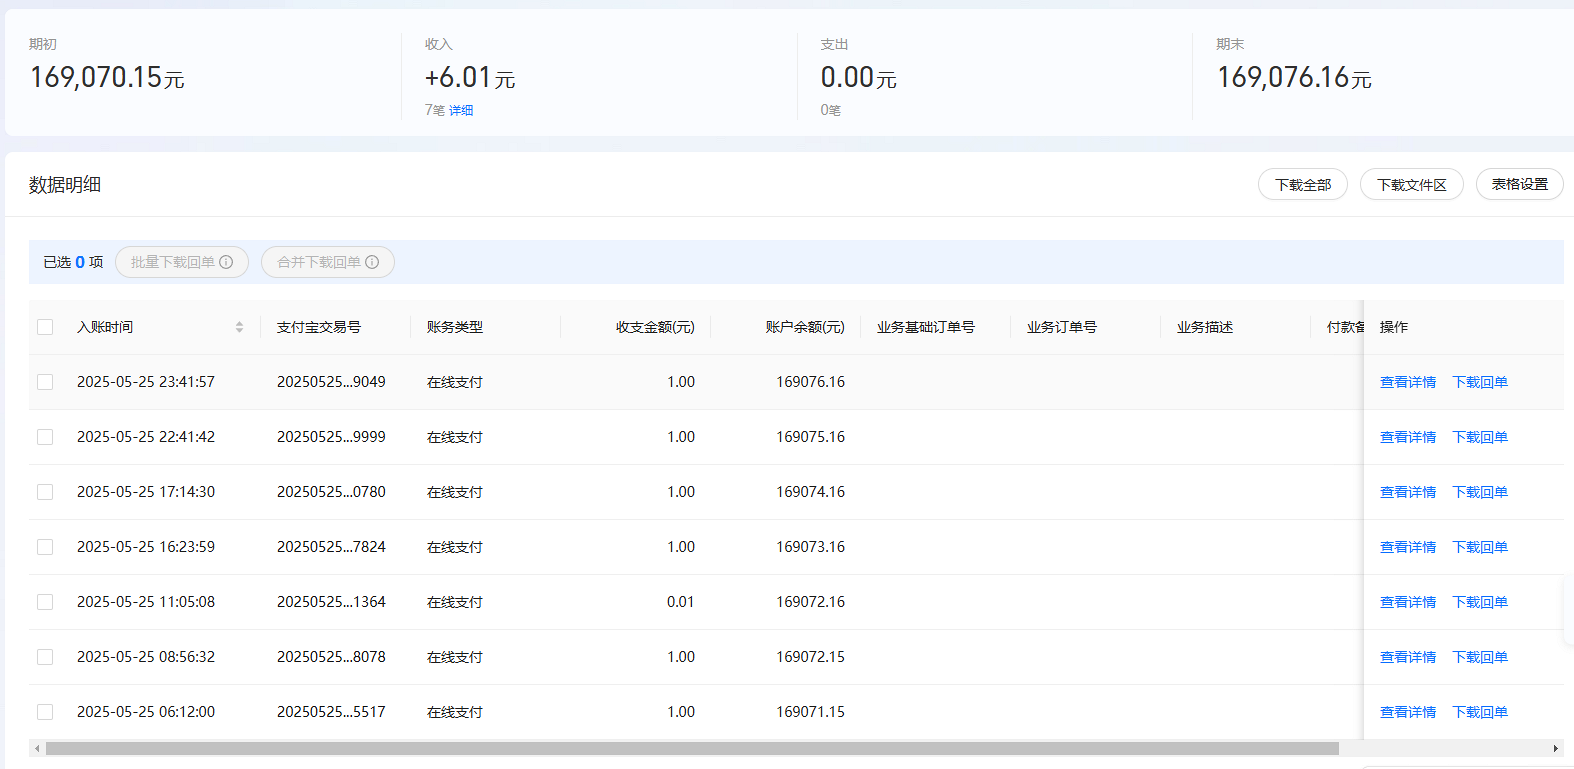Click the 账户余额(元) column header
This screenshot has height=769, width=1574.
coord(805,327)
